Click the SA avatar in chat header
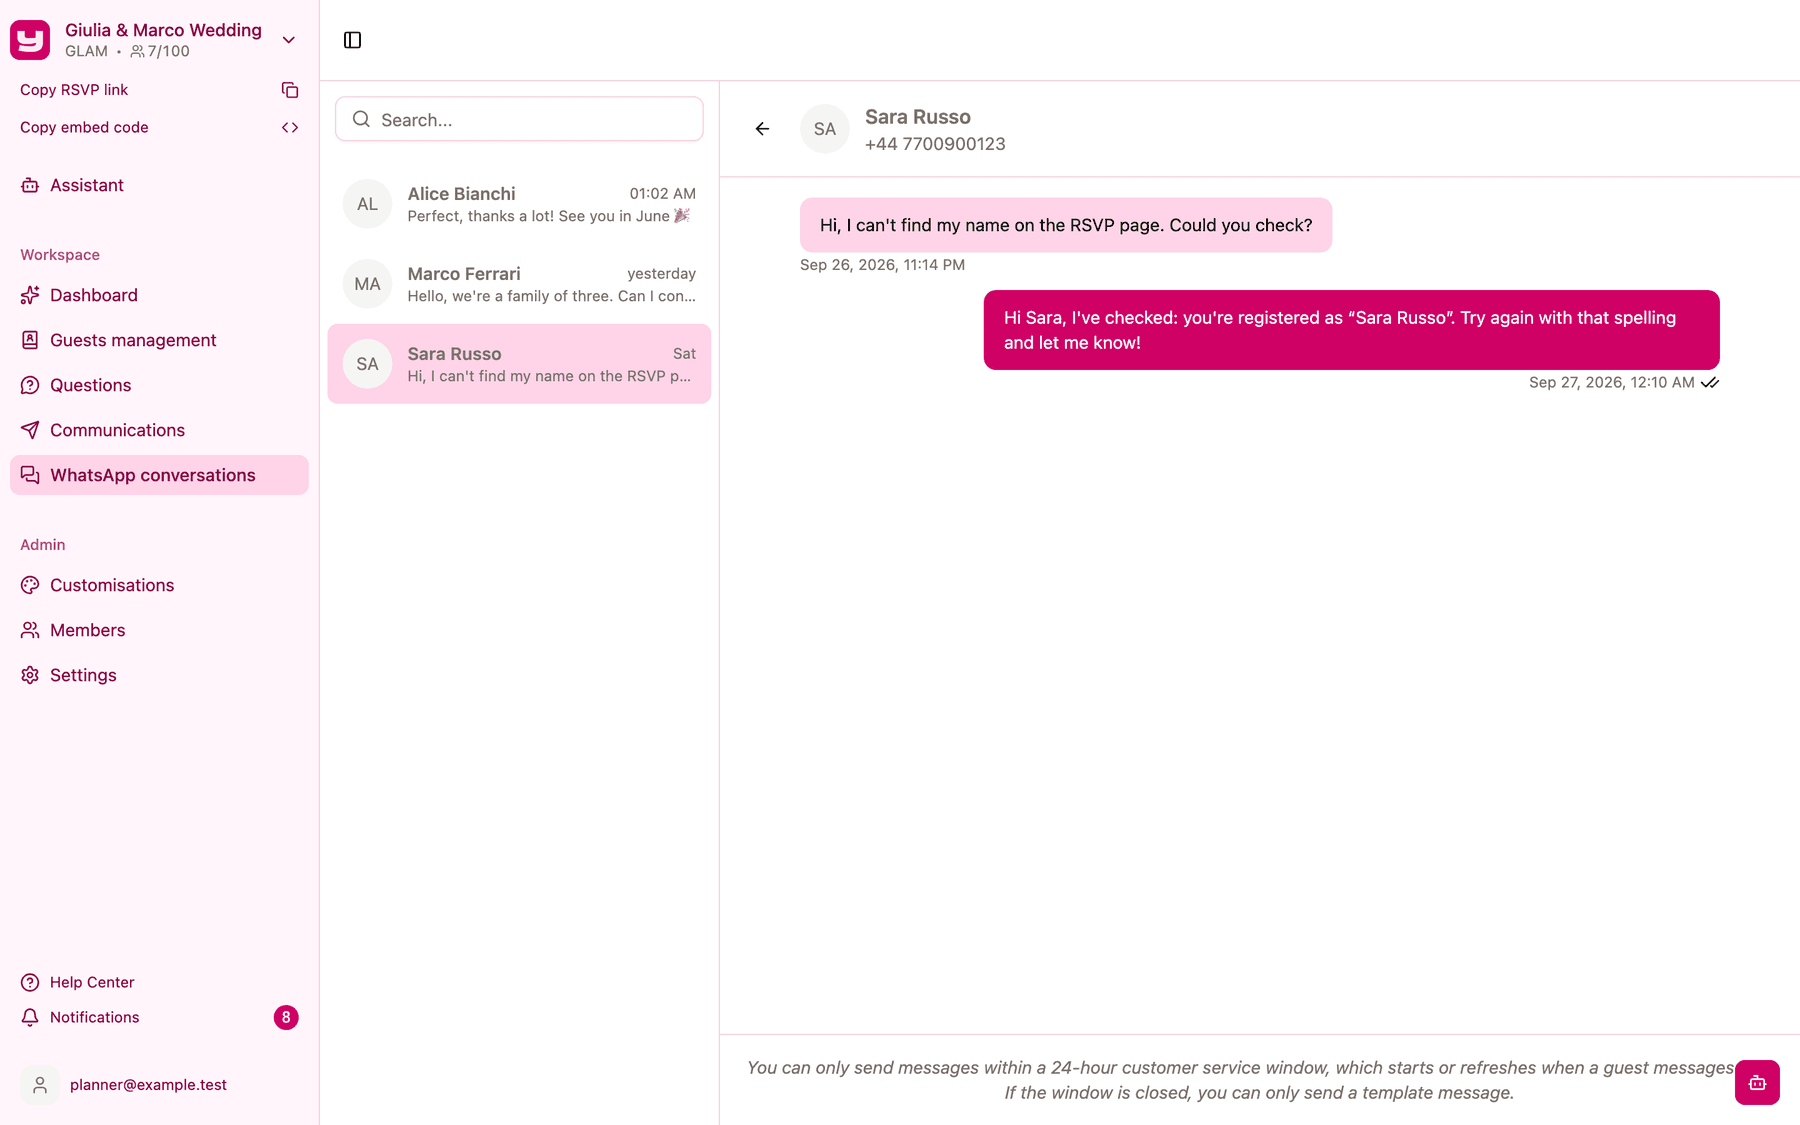The image size is (1800, 1125). [x=825, y=129]
